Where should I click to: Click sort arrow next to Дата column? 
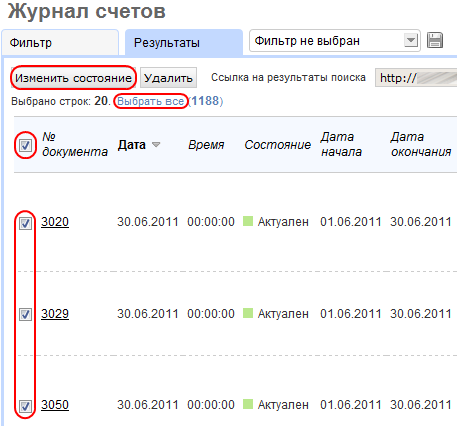(x=156, y=145)
